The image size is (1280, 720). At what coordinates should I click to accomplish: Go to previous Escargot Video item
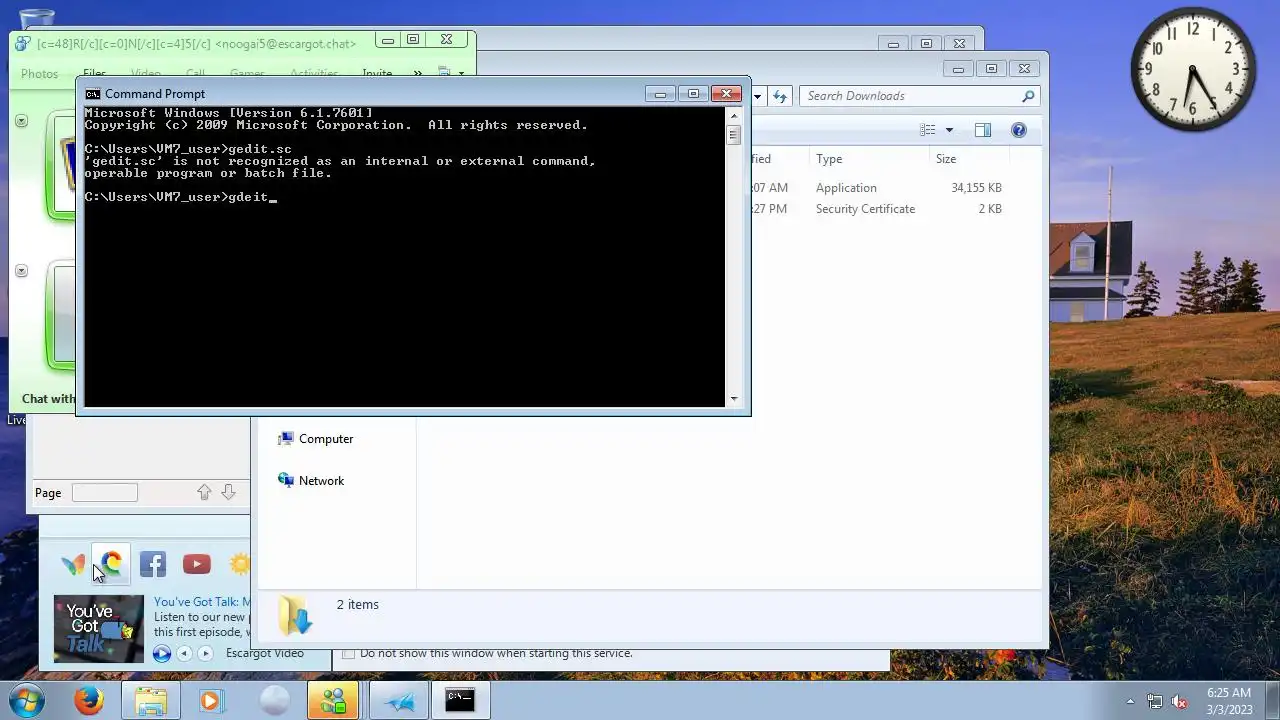[184, 653]
